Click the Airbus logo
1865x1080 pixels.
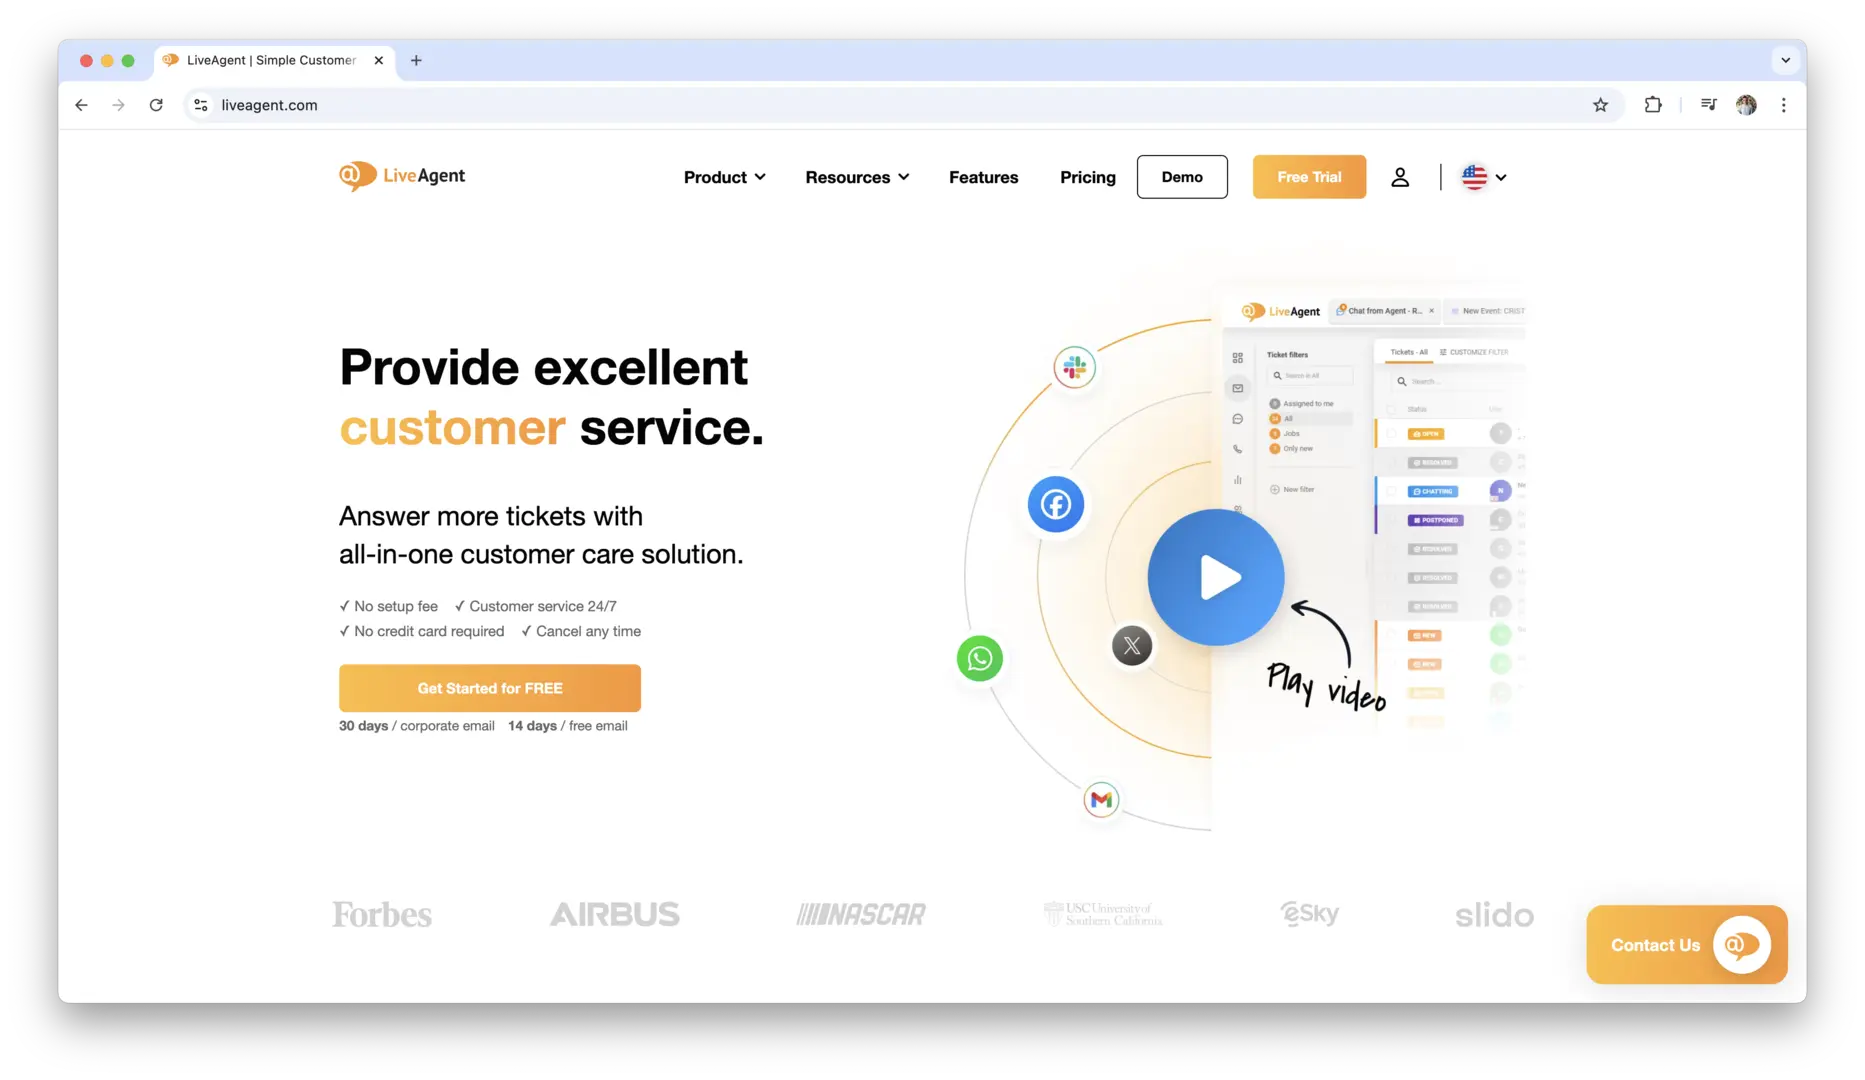614,914
